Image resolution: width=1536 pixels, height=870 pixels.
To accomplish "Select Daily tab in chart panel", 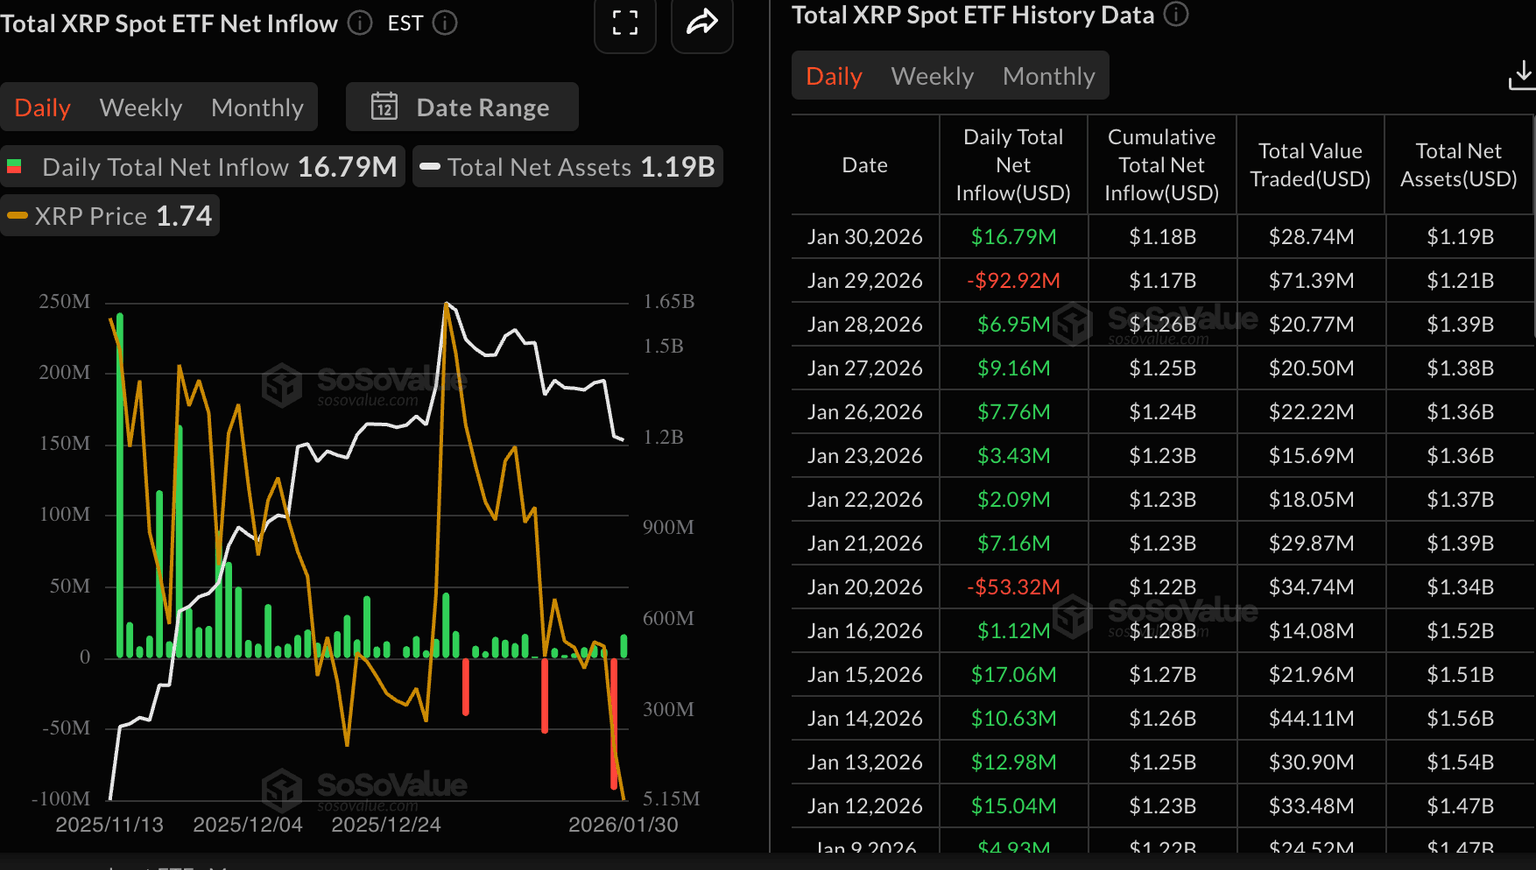I will click(42, 108).
